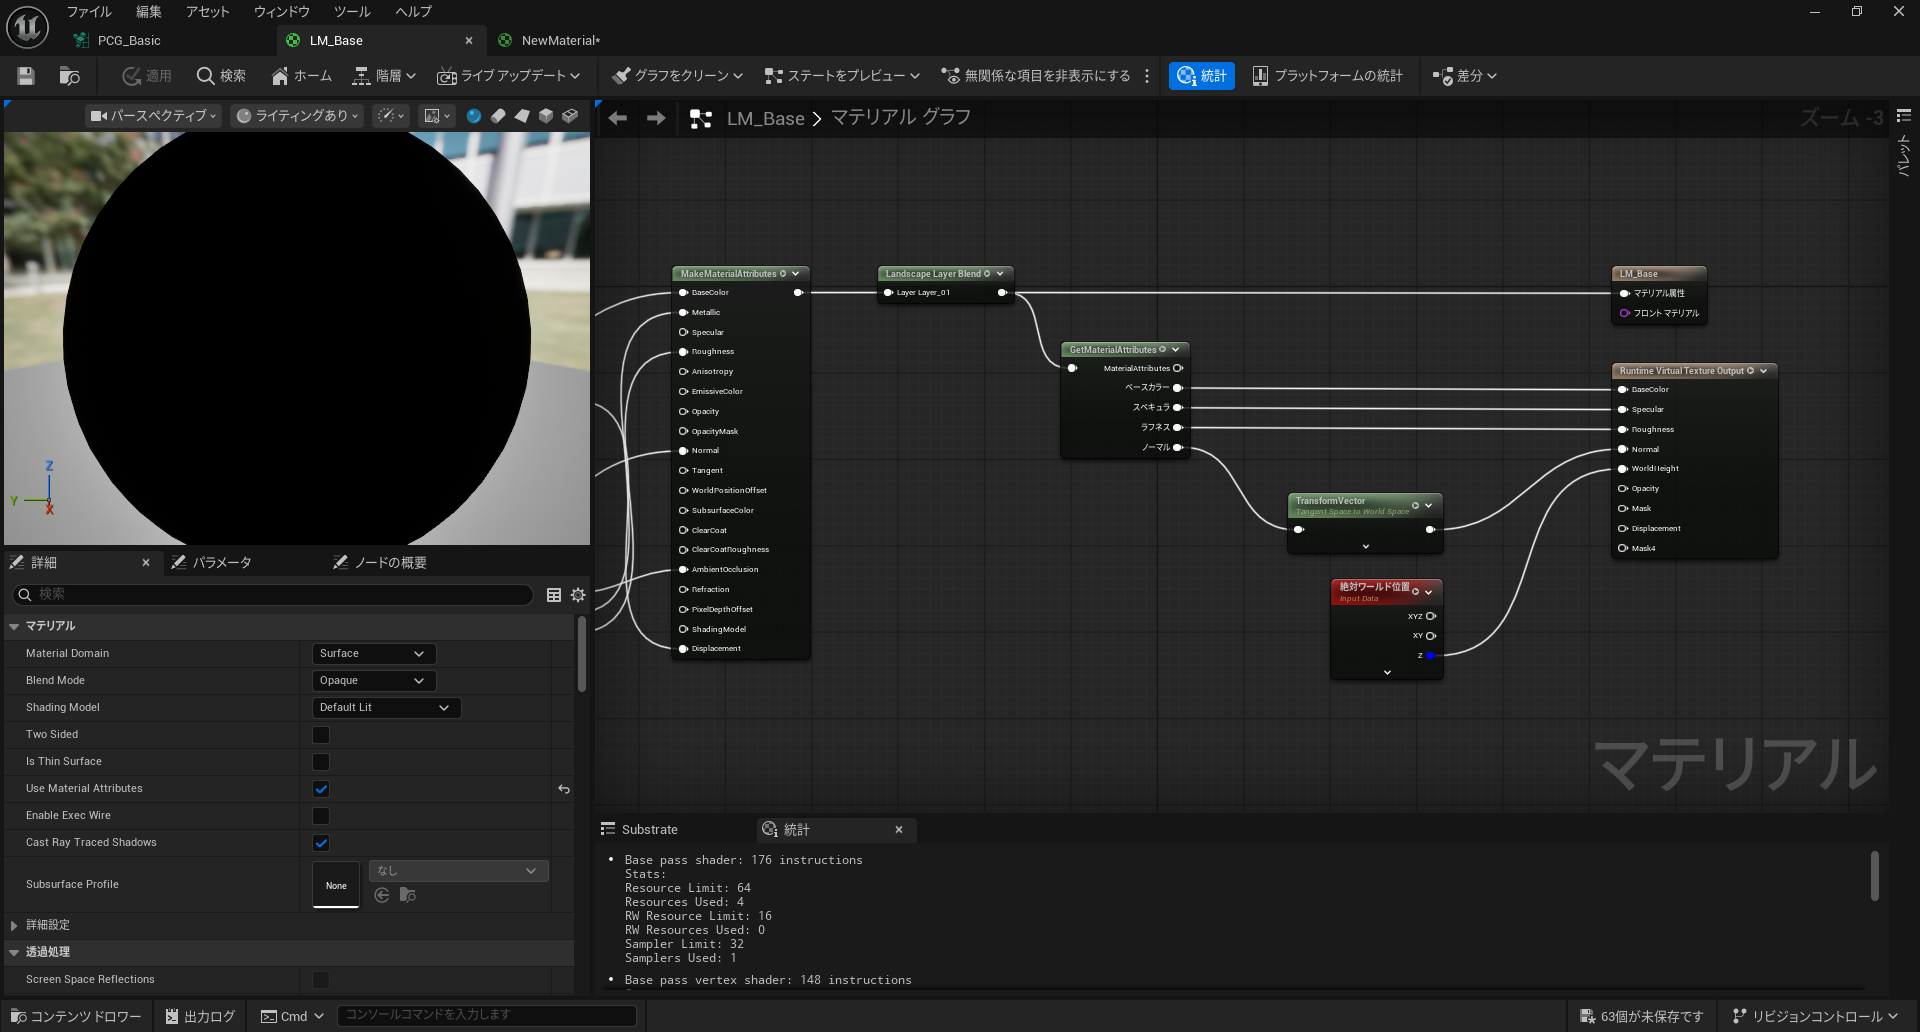1920x1032 pixels.
Task: Disable Use Material Attributes
Action: click(320, 789)
